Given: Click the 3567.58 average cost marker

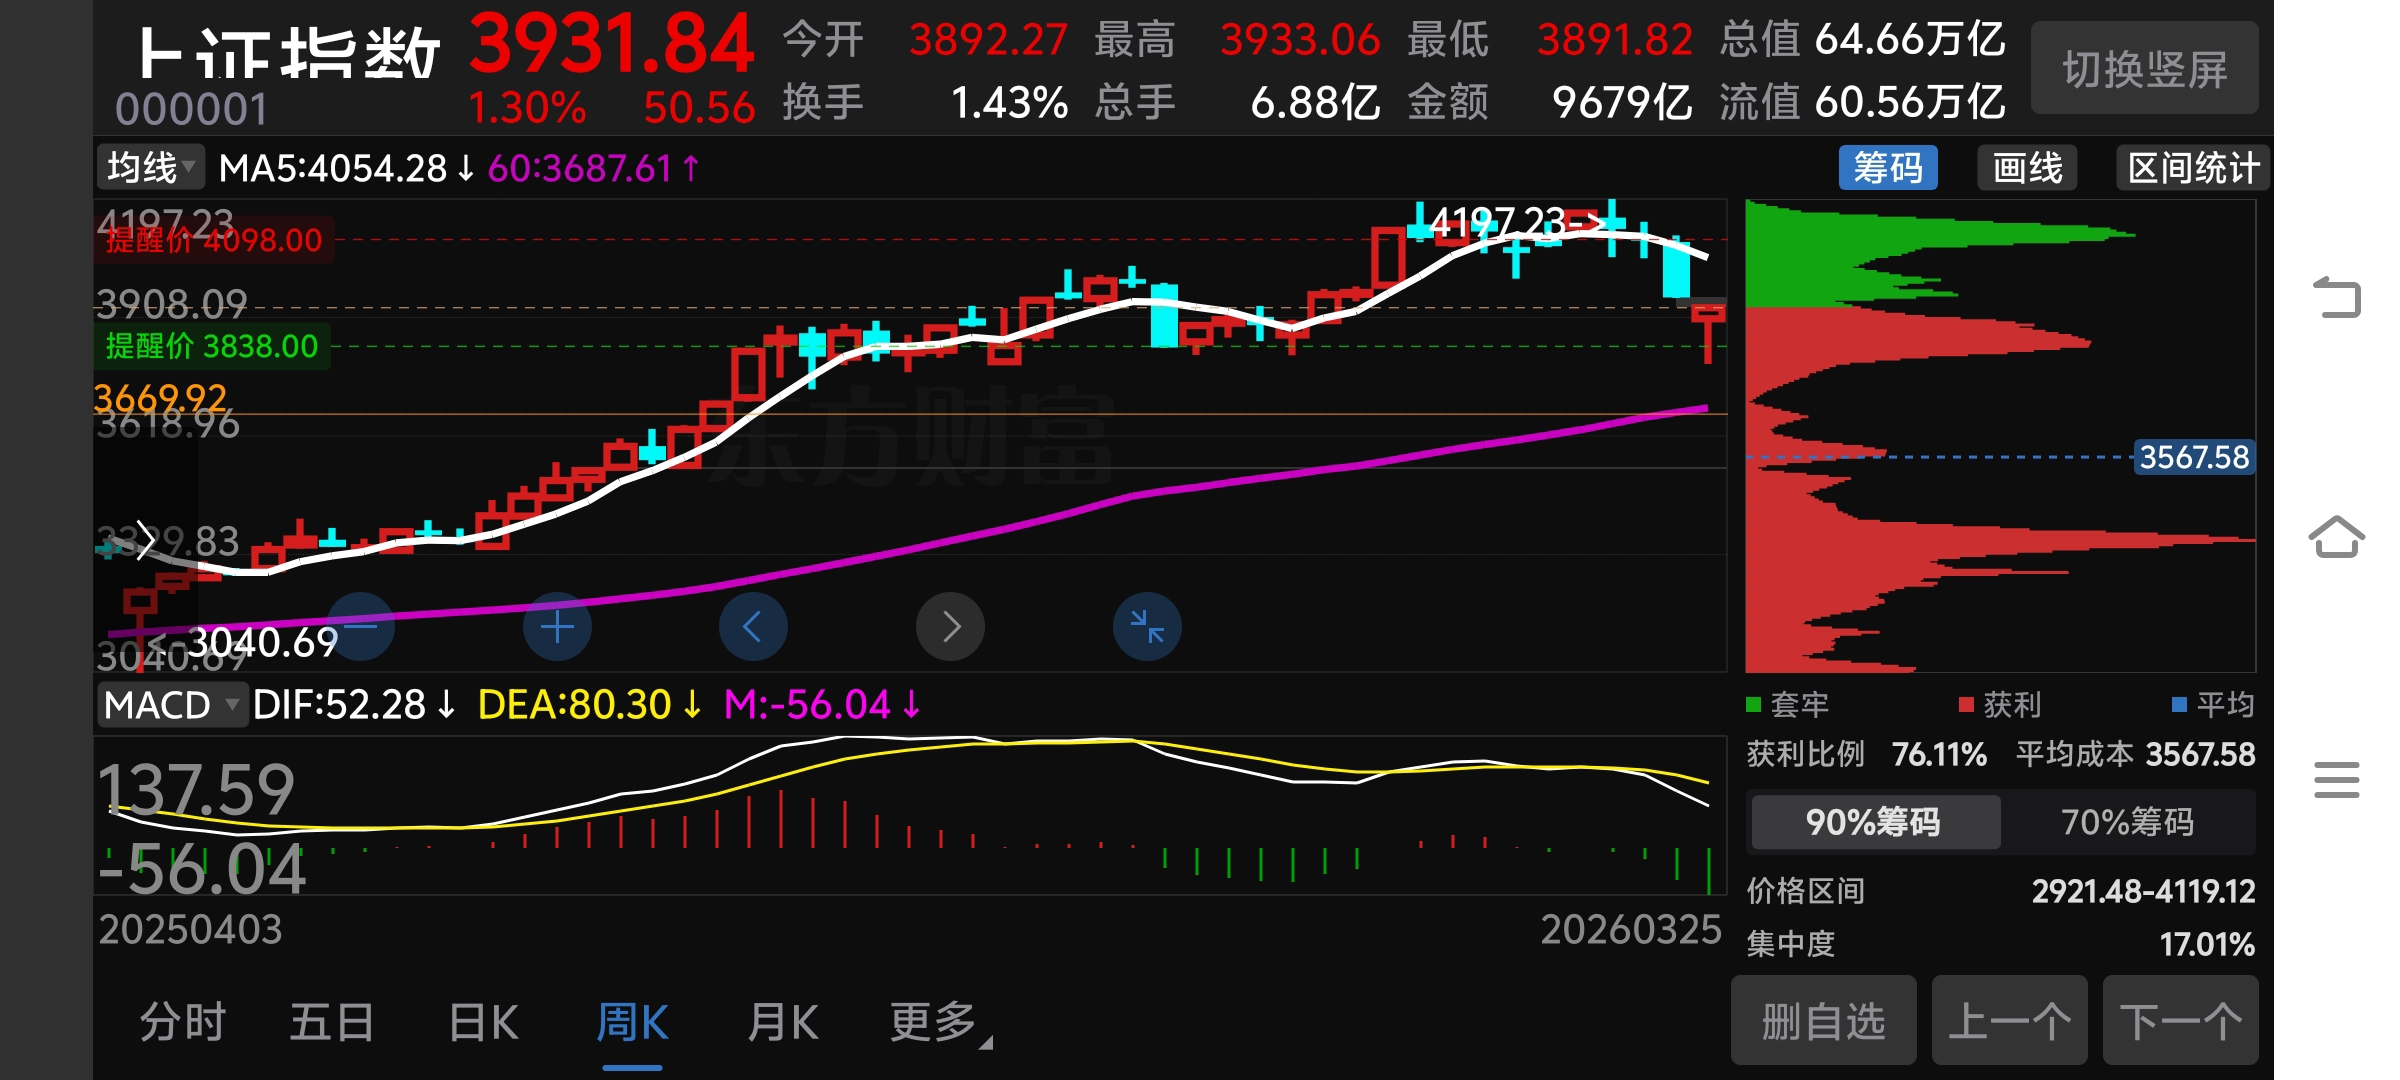Looking at the screenshot, I should pyautogui.click(x=2193, y=457).
